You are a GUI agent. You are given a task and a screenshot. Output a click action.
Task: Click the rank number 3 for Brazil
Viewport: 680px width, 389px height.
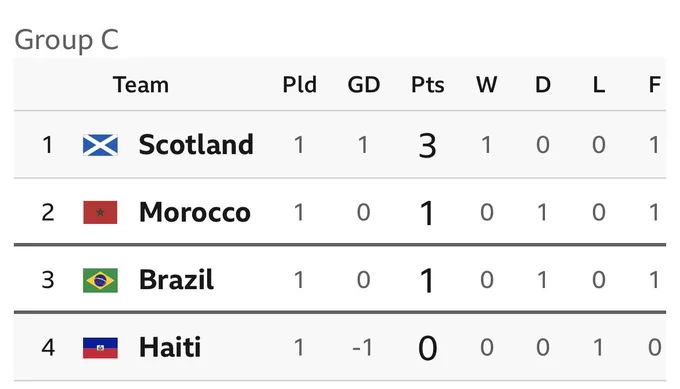pos(48,280)
